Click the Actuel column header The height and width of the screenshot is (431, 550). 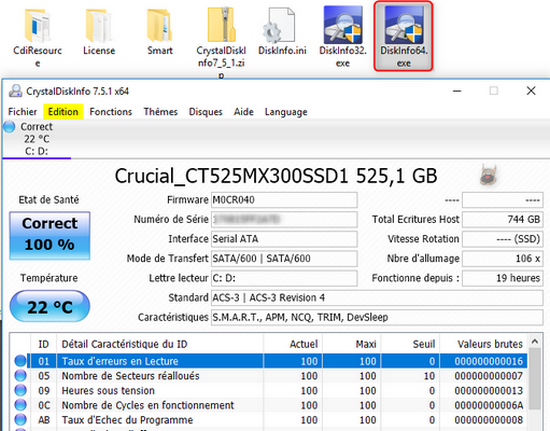coord(293,344)
